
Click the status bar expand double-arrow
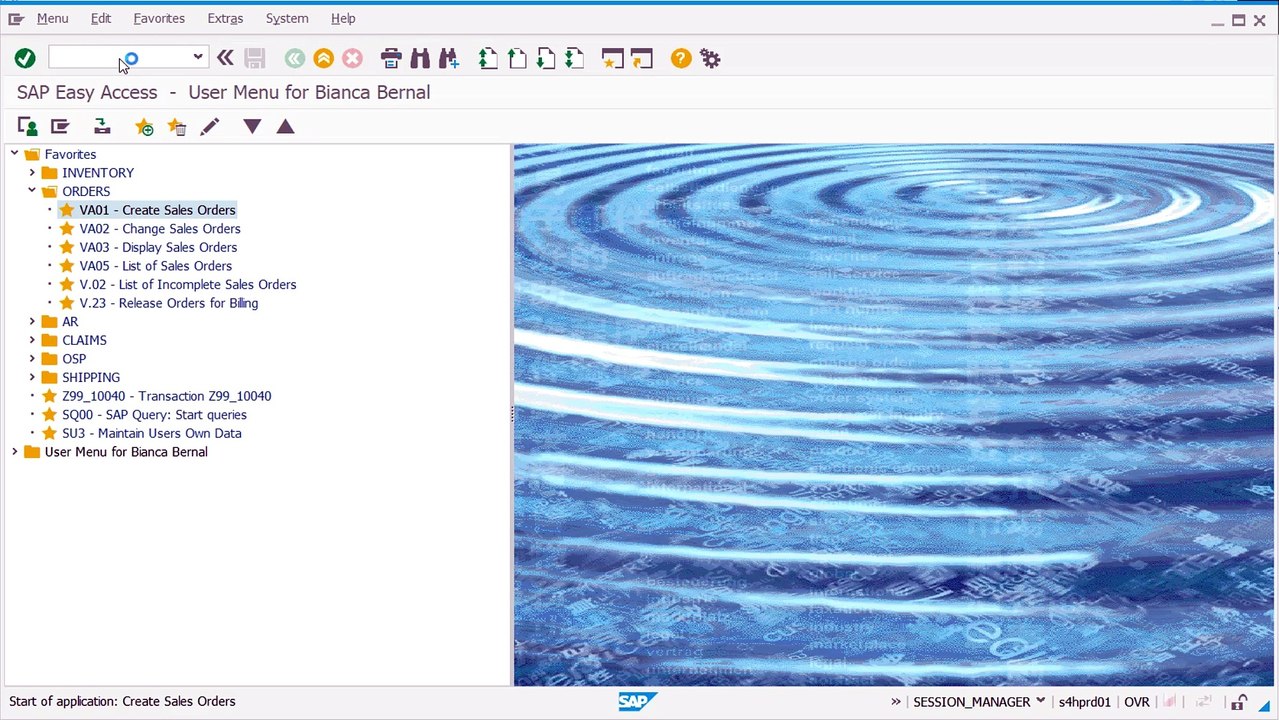click(895, 702)
